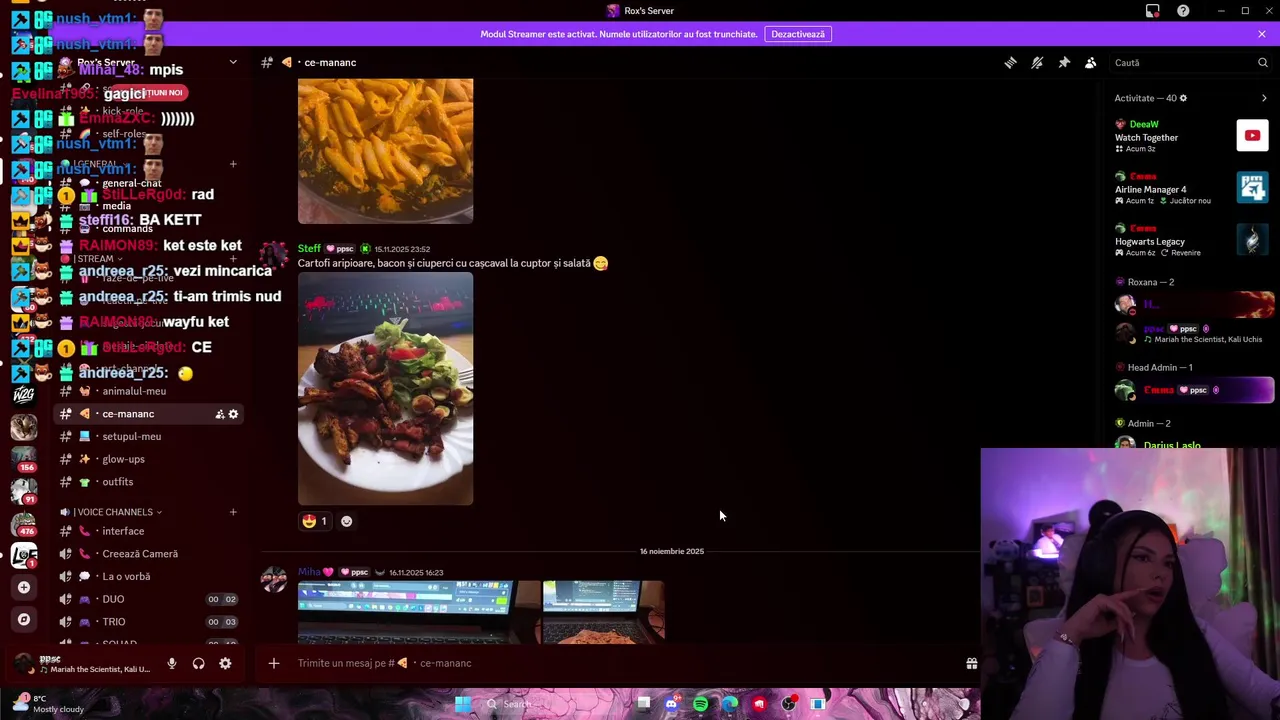Open DeeaW's Watch Together YouTube thumbnail
The image size is (1280, 720).
click(x=1252, y=136)
